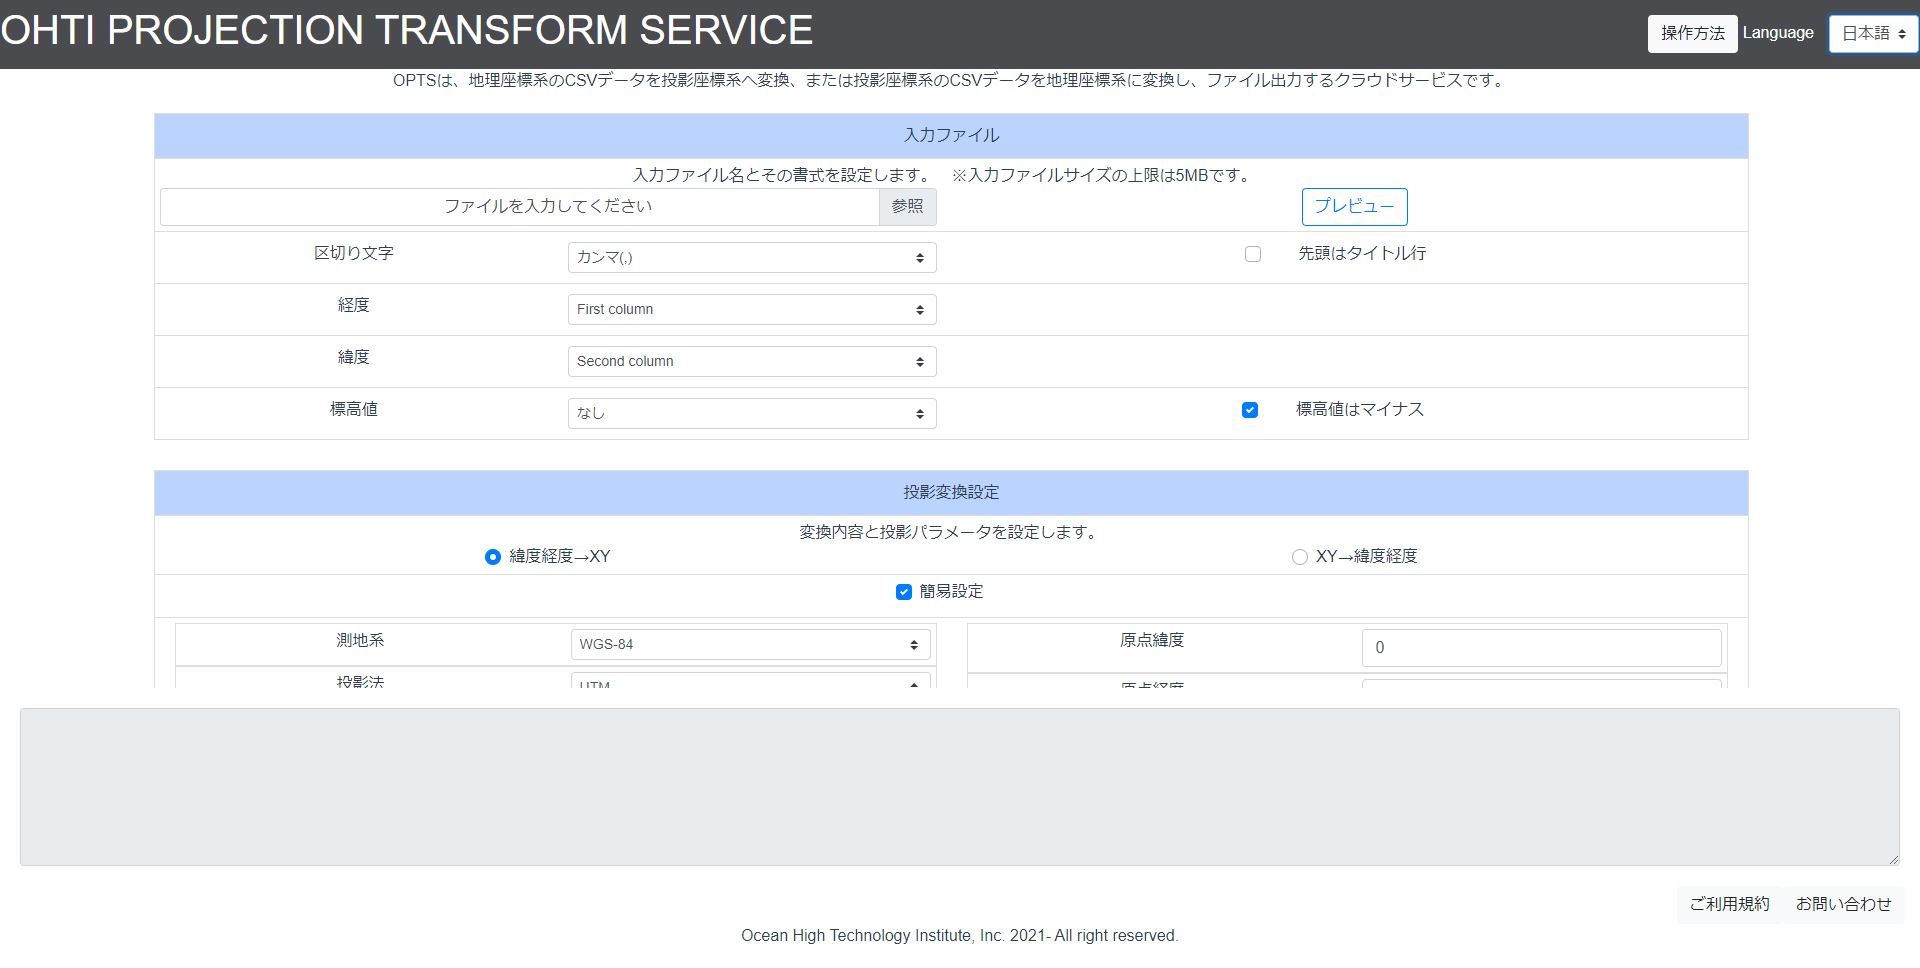Click the 測地系 label
The height and width of the screenshot is (968, 1920).
[360, 640]
